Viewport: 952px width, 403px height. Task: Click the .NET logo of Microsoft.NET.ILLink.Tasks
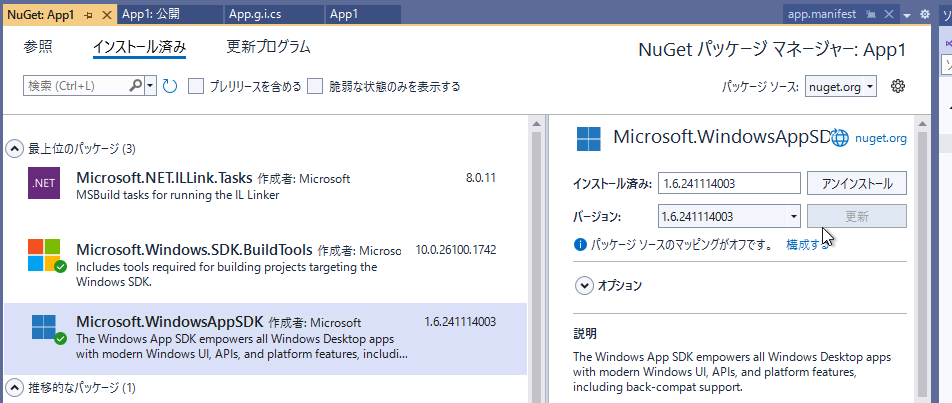tap(44, 183)
